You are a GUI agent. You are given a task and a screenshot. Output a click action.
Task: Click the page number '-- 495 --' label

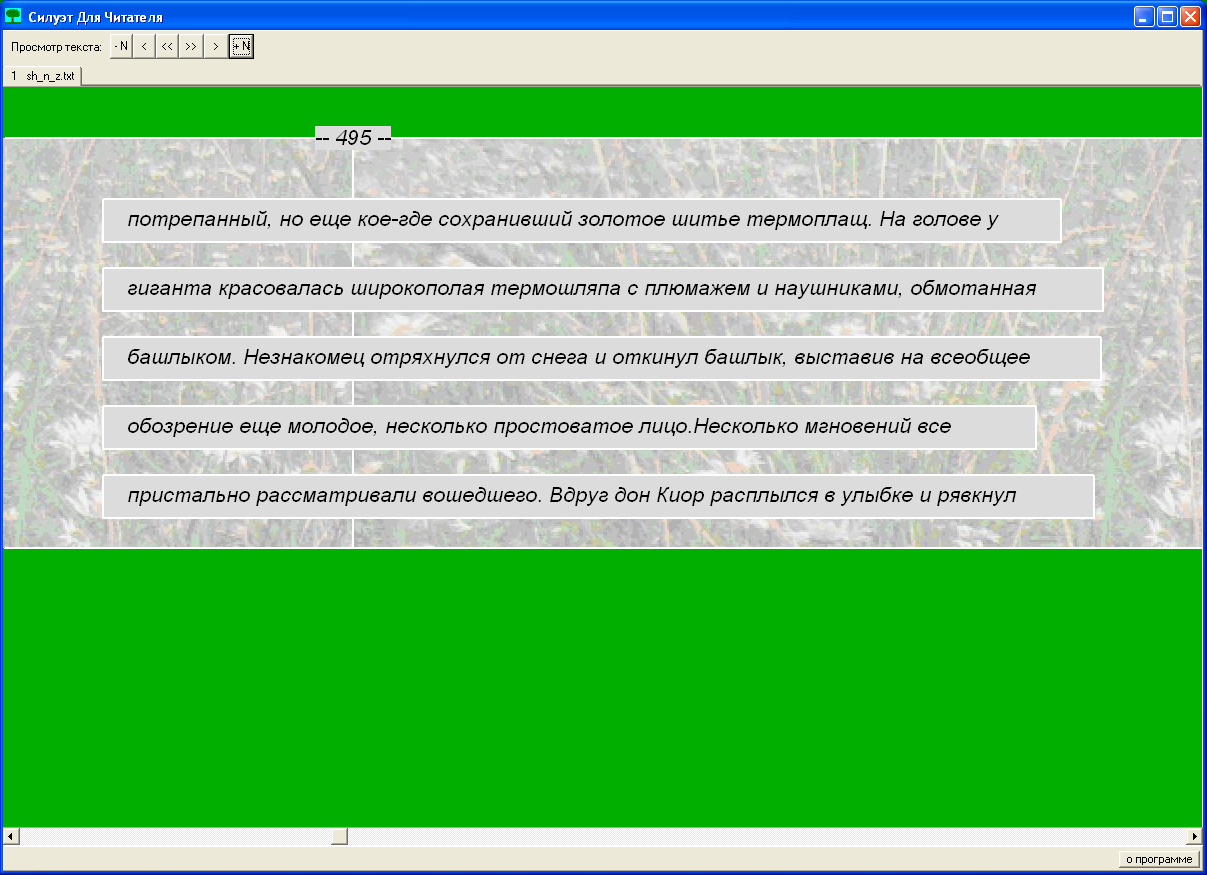click(x=353, y=138)
